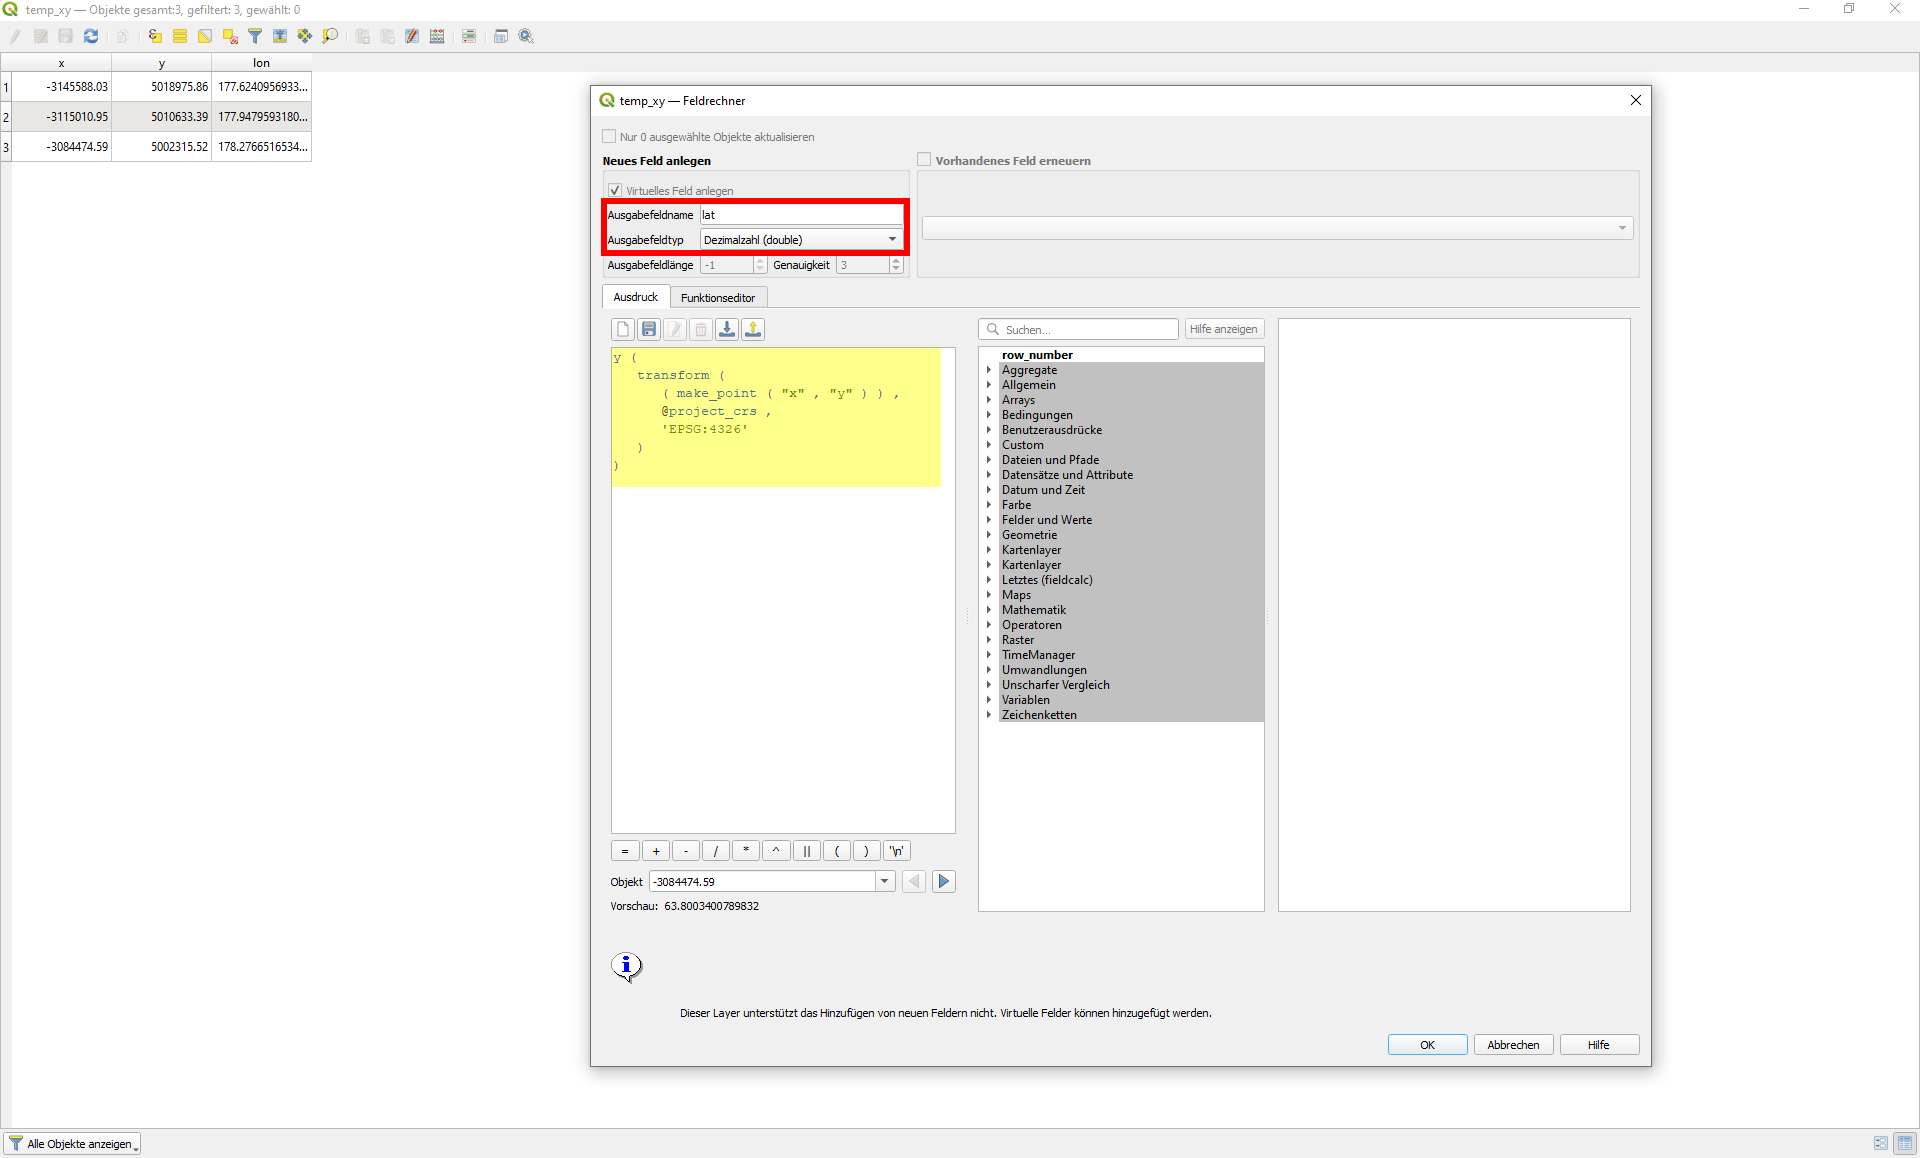
Task: Insert the concatenation '||' operator button
Action: [x=806, y=851]
